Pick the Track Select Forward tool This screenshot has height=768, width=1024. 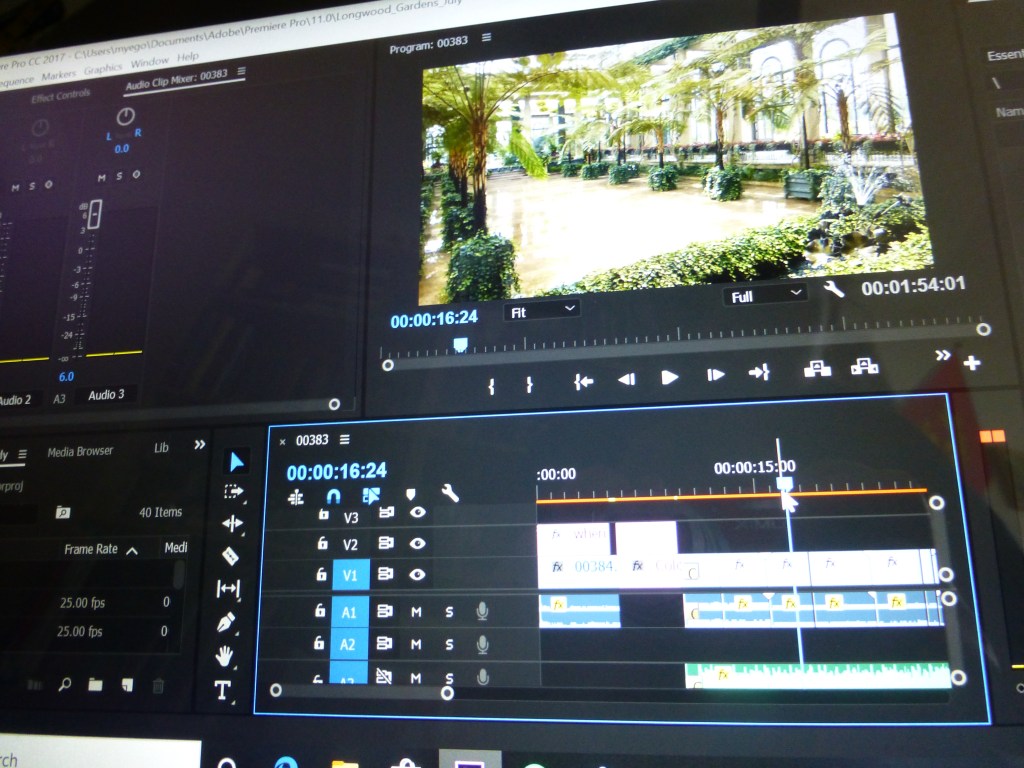(x=234, y=491)
